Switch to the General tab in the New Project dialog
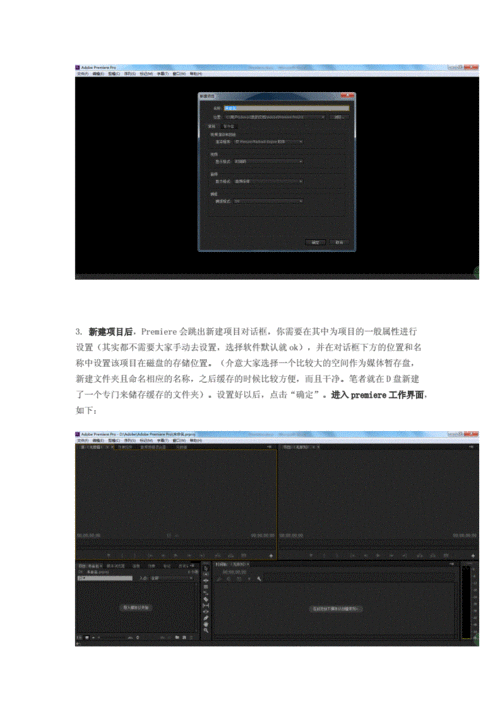 click(211, 126)
